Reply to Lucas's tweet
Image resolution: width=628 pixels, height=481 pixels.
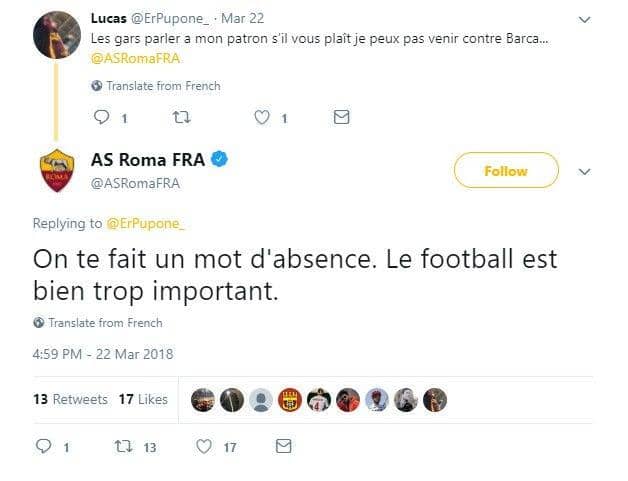100,118
